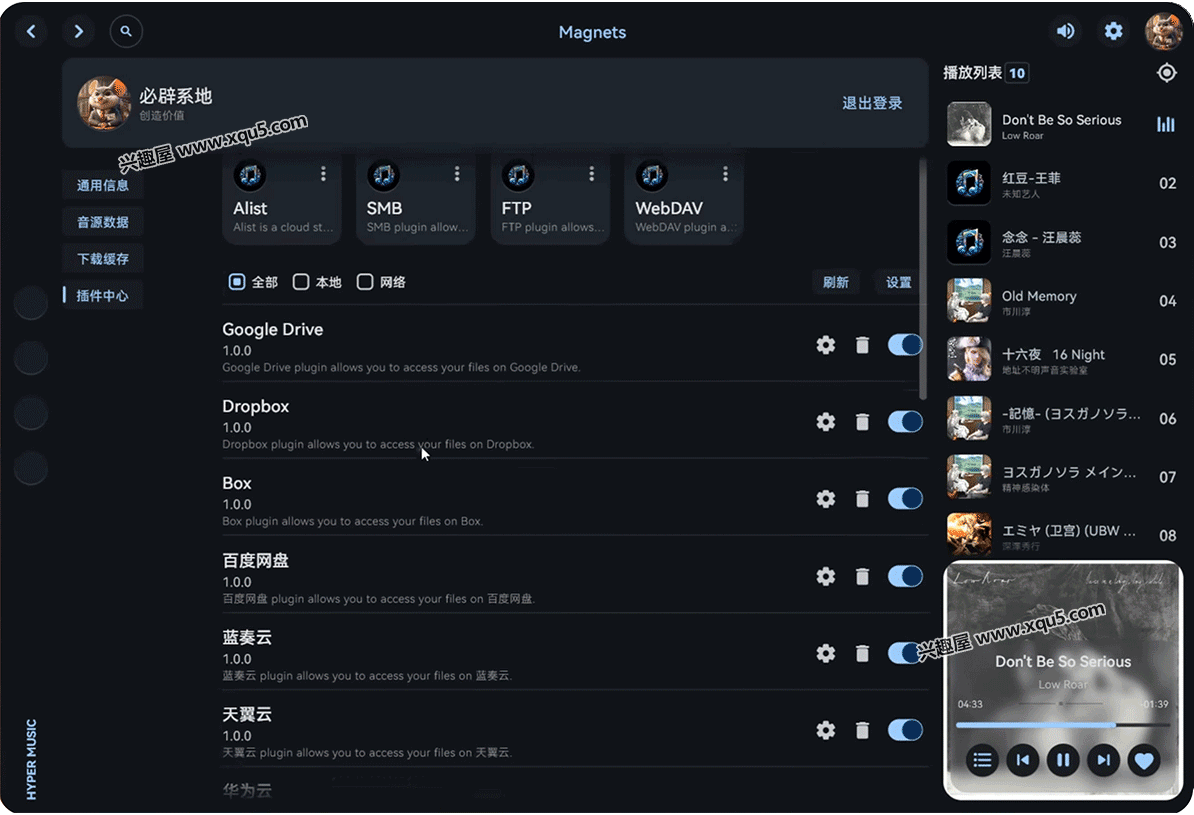1194x815 pixels.
Task: Delete the Google Drive plugin
Action: (x=862, y=345)
